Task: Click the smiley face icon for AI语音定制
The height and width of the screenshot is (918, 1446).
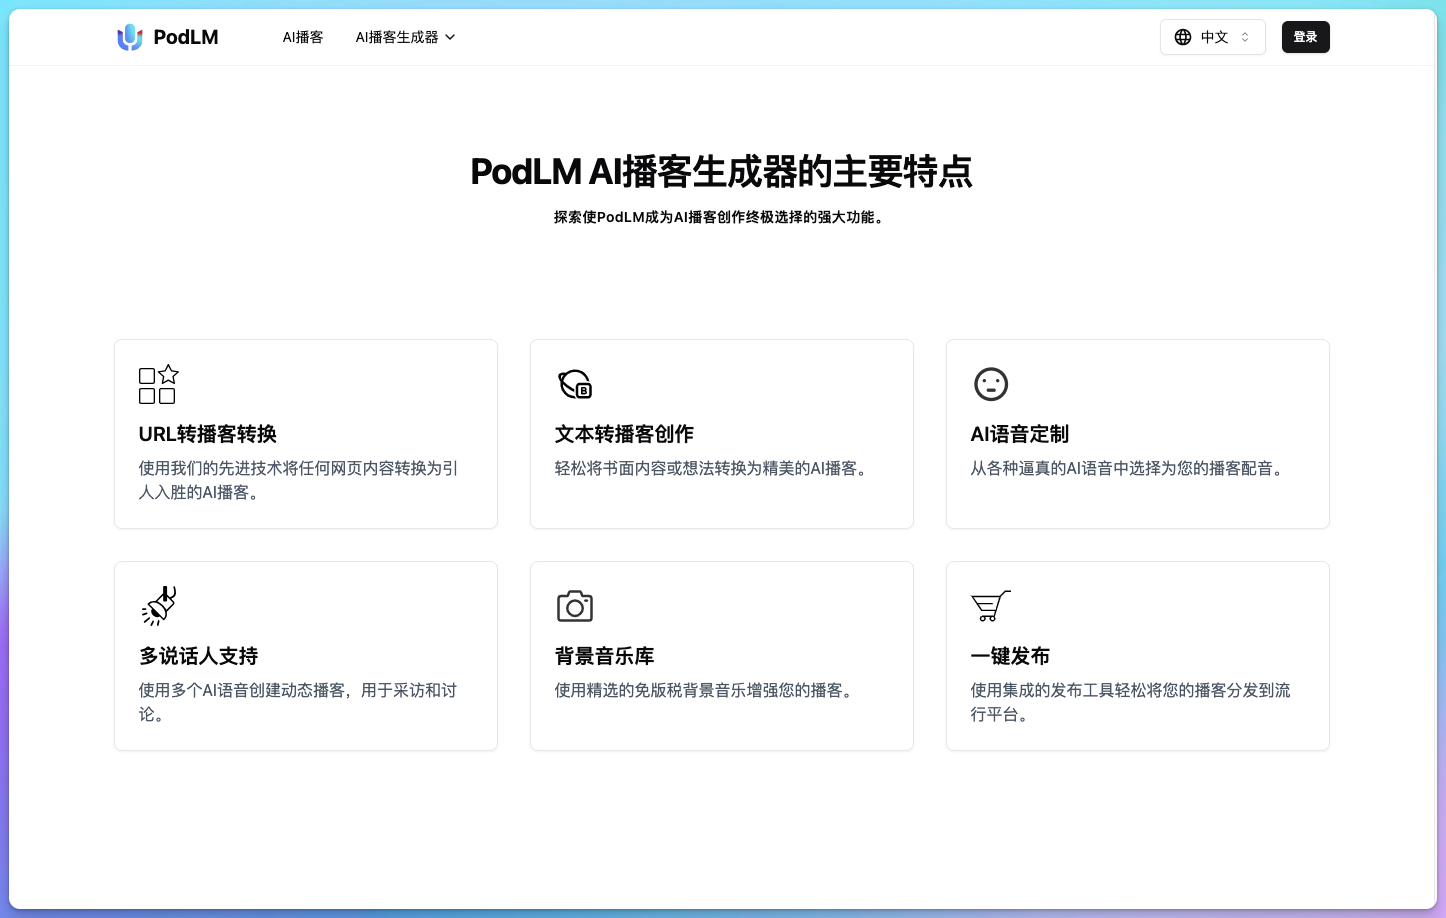Action: pyautogui.click(x=991, y=384)
